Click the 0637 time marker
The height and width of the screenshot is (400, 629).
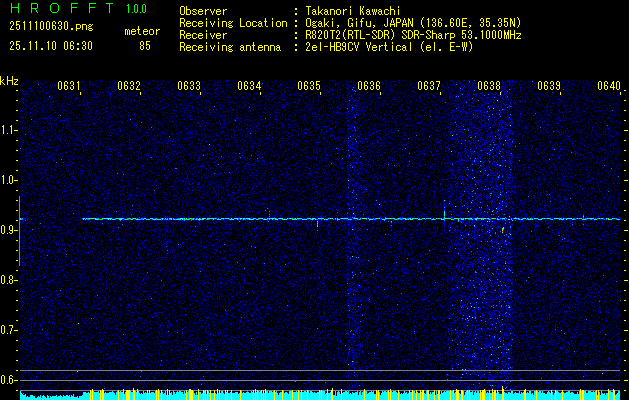tap(428, 86)
